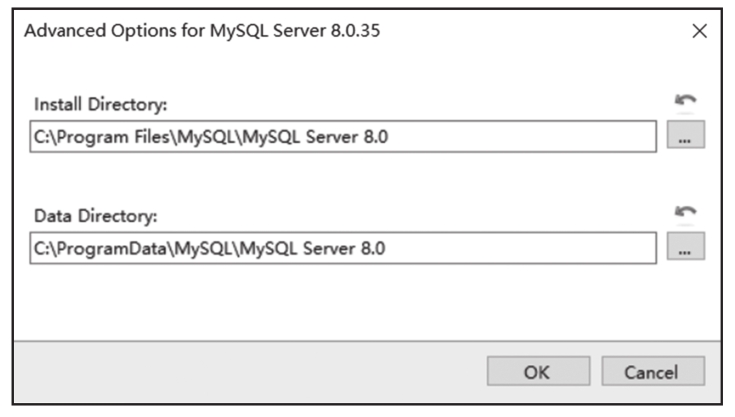Accept the changes by clicking OK
This screenshot has height=417, width=735.
pyautogui.click(x=538, y=371)
